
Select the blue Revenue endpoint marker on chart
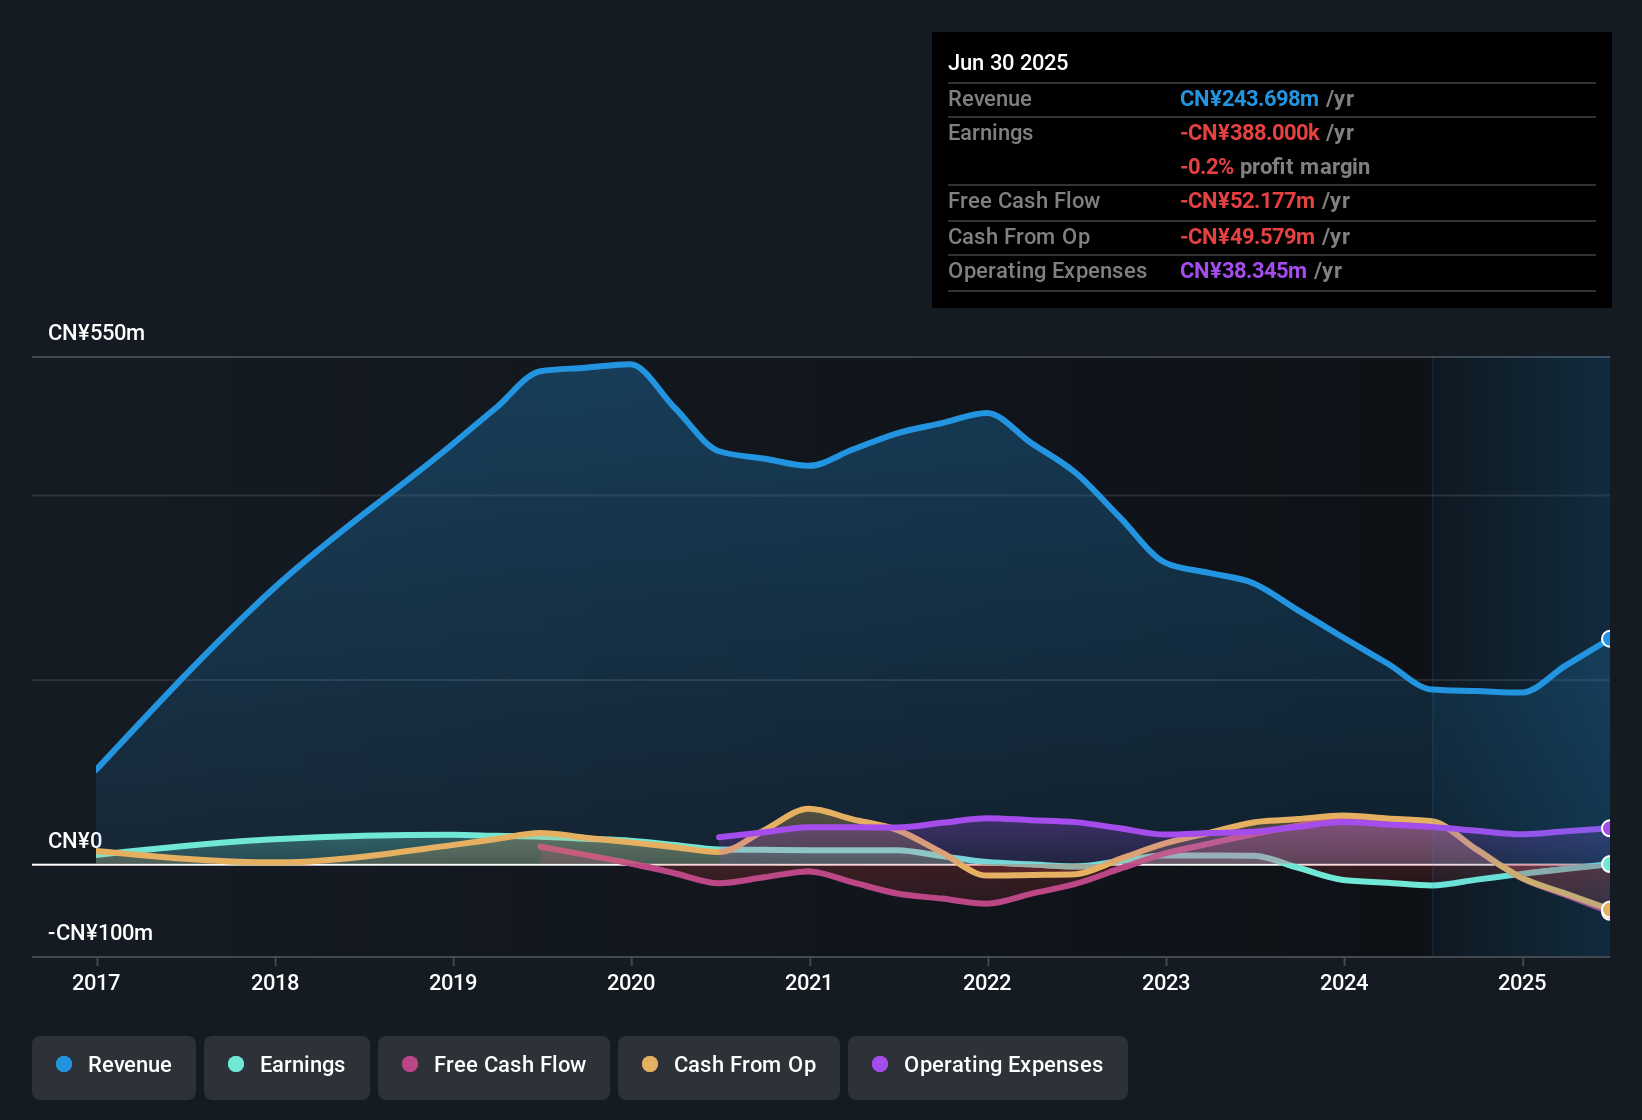(x=1609, y=638)
